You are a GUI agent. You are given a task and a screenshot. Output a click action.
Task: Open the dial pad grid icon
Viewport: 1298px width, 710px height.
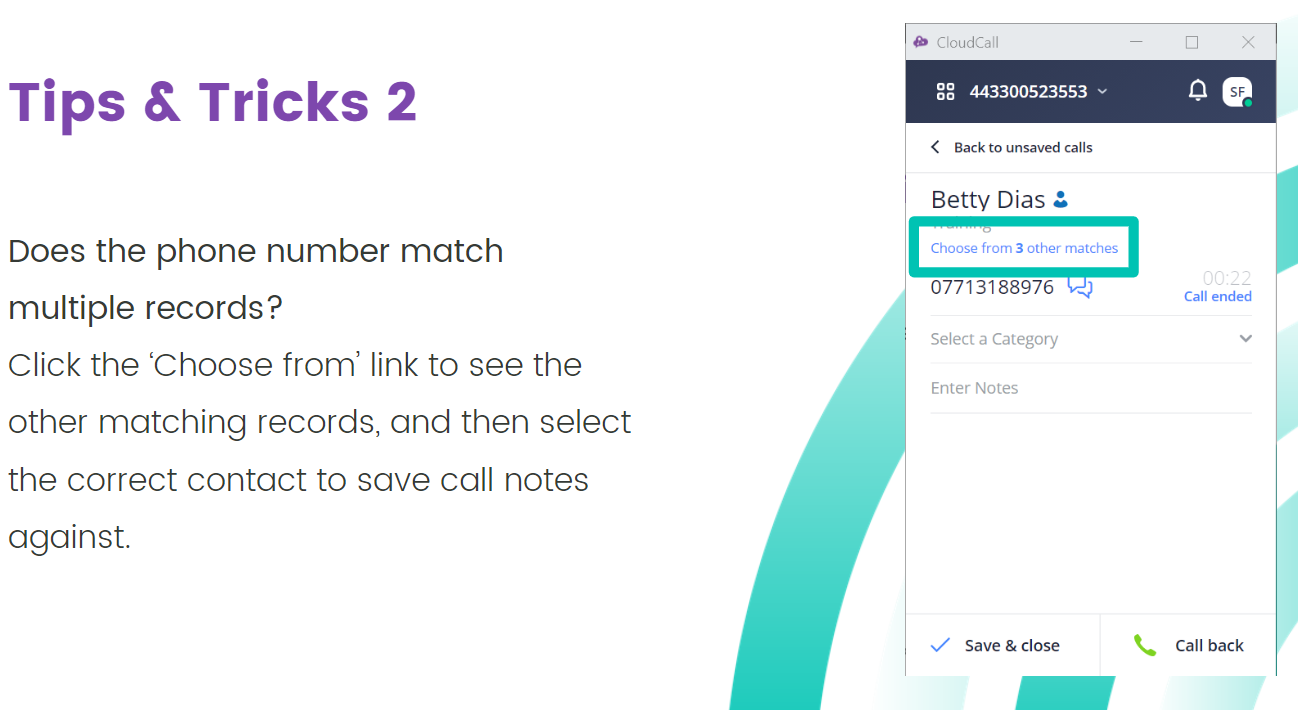[x=945, y=92]
